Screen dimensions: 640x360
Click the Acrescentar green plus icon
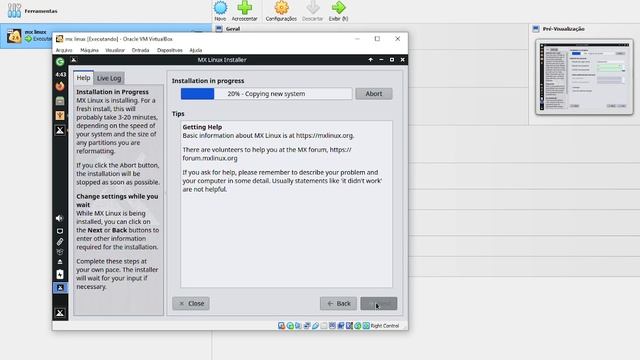click(244, 7)
